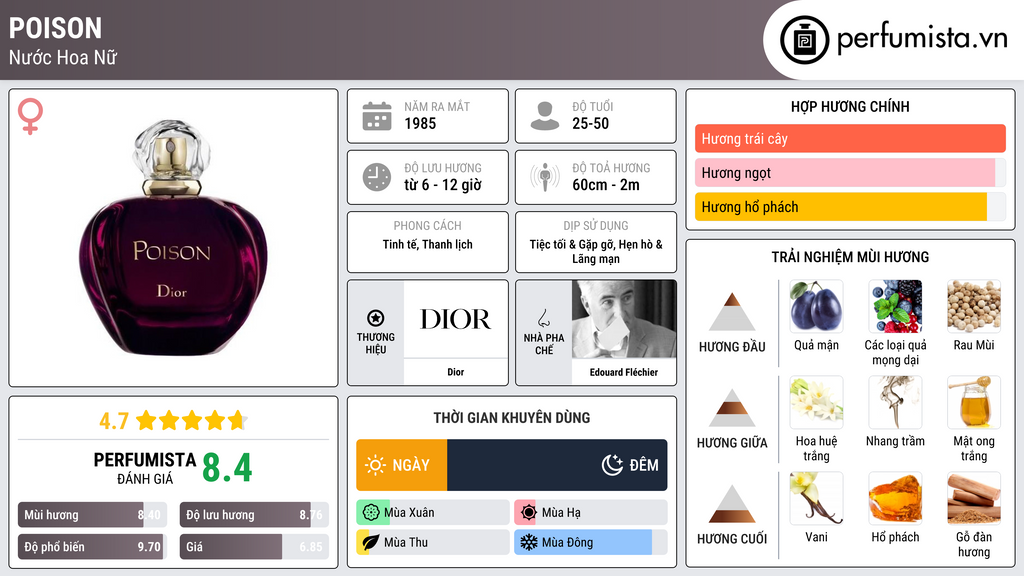Click the calendar icon beside Năm ra mắt
The height and width of the screenshot is (576, 1024).
click(x=376, y=116)
